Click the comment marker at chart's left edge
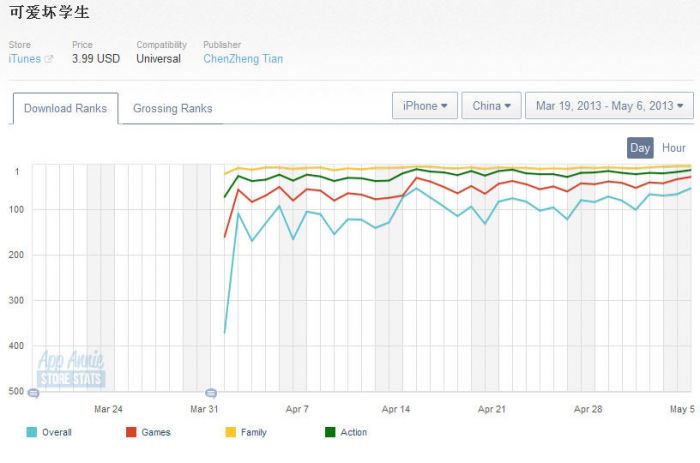Image resolution: width=700 pixels, height=463 pixels. click(33, 393)
